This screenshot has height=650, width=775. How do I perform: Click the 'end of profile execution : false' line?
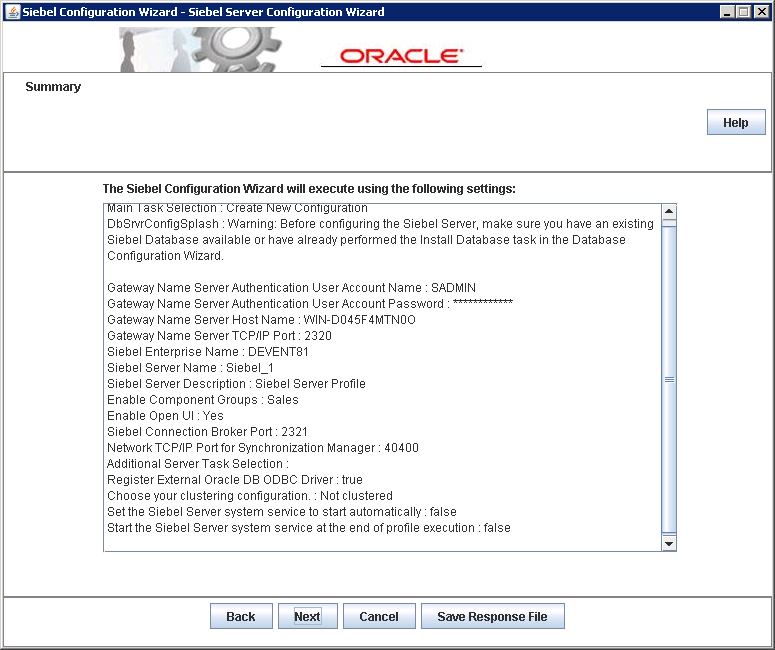point(308,528)
